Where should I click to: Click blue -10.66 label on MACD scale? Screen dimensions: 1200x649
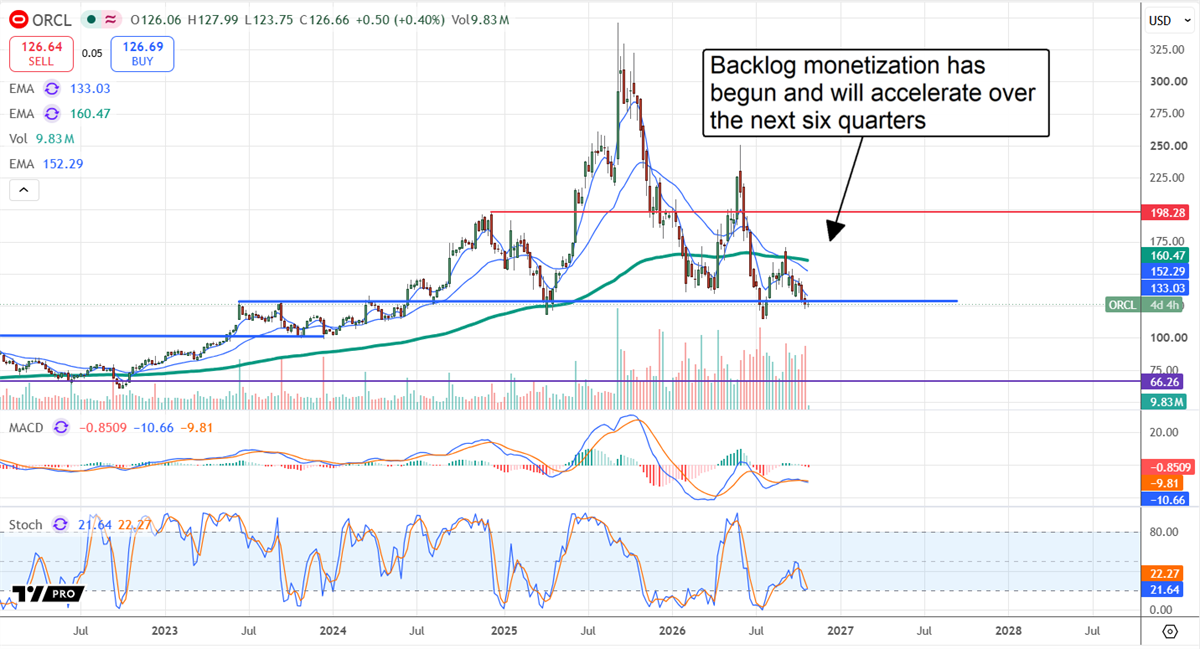pyautogui.click(x=1165, y=499)
